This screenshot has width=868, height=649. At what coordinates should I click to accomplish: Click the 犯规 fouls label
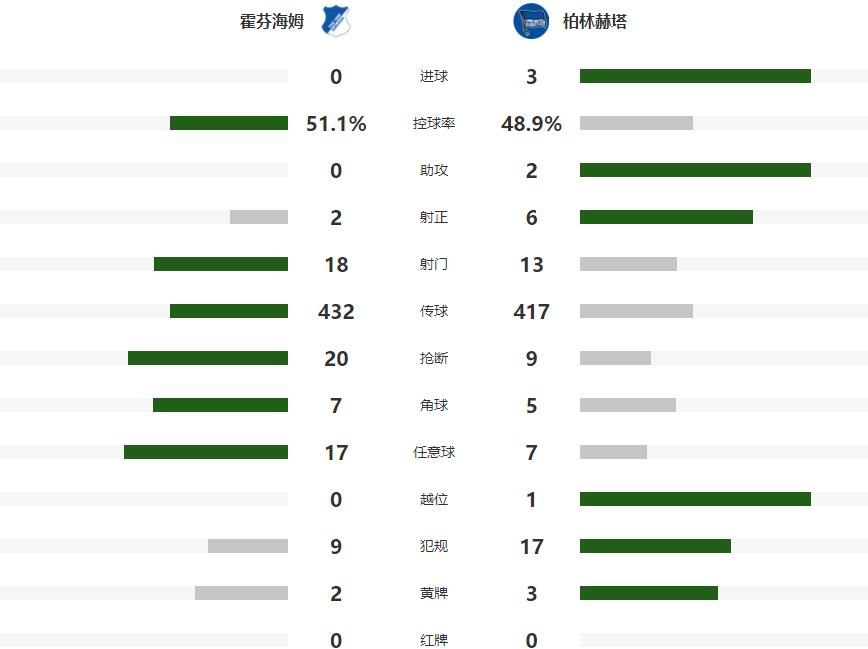point(433,546)
